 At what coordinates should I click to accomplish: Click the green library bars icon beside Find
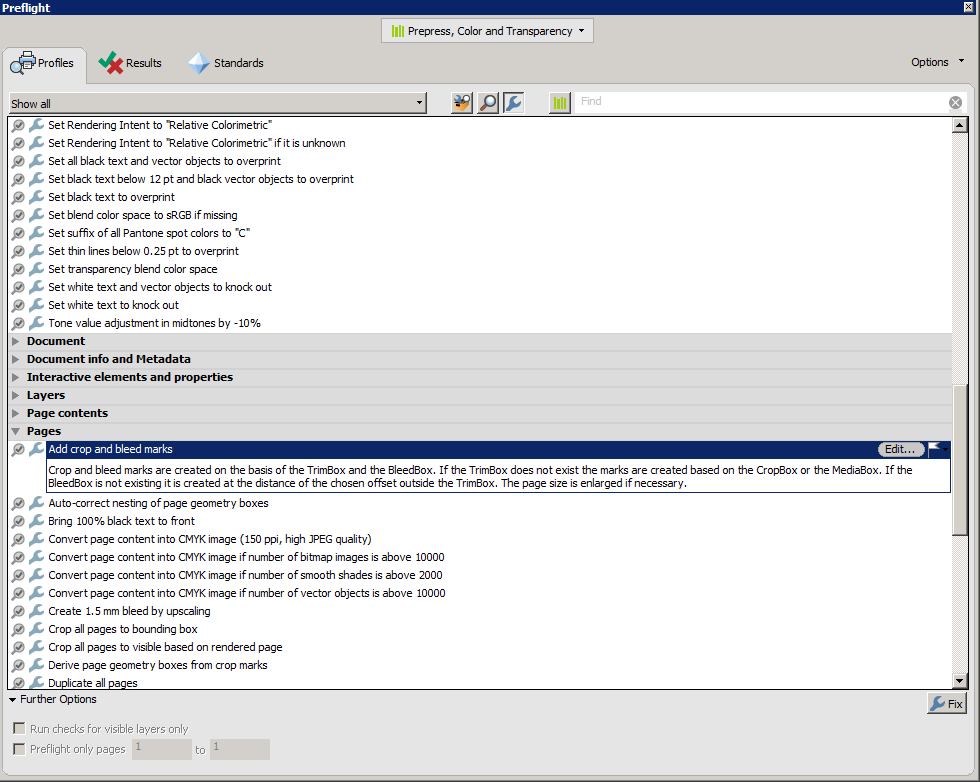[x=560, y=103]
